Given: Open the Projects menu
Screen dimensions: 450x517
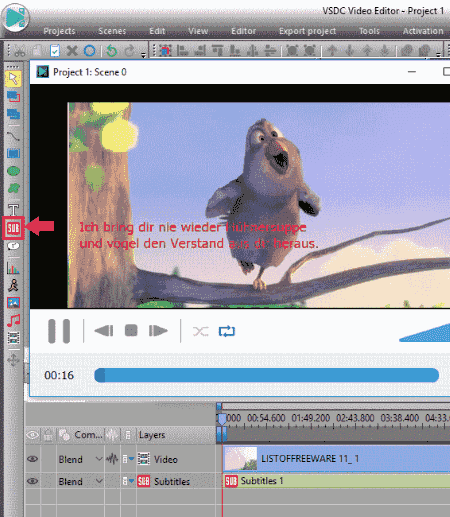Looking at the screenshot, I should (59, 31).
